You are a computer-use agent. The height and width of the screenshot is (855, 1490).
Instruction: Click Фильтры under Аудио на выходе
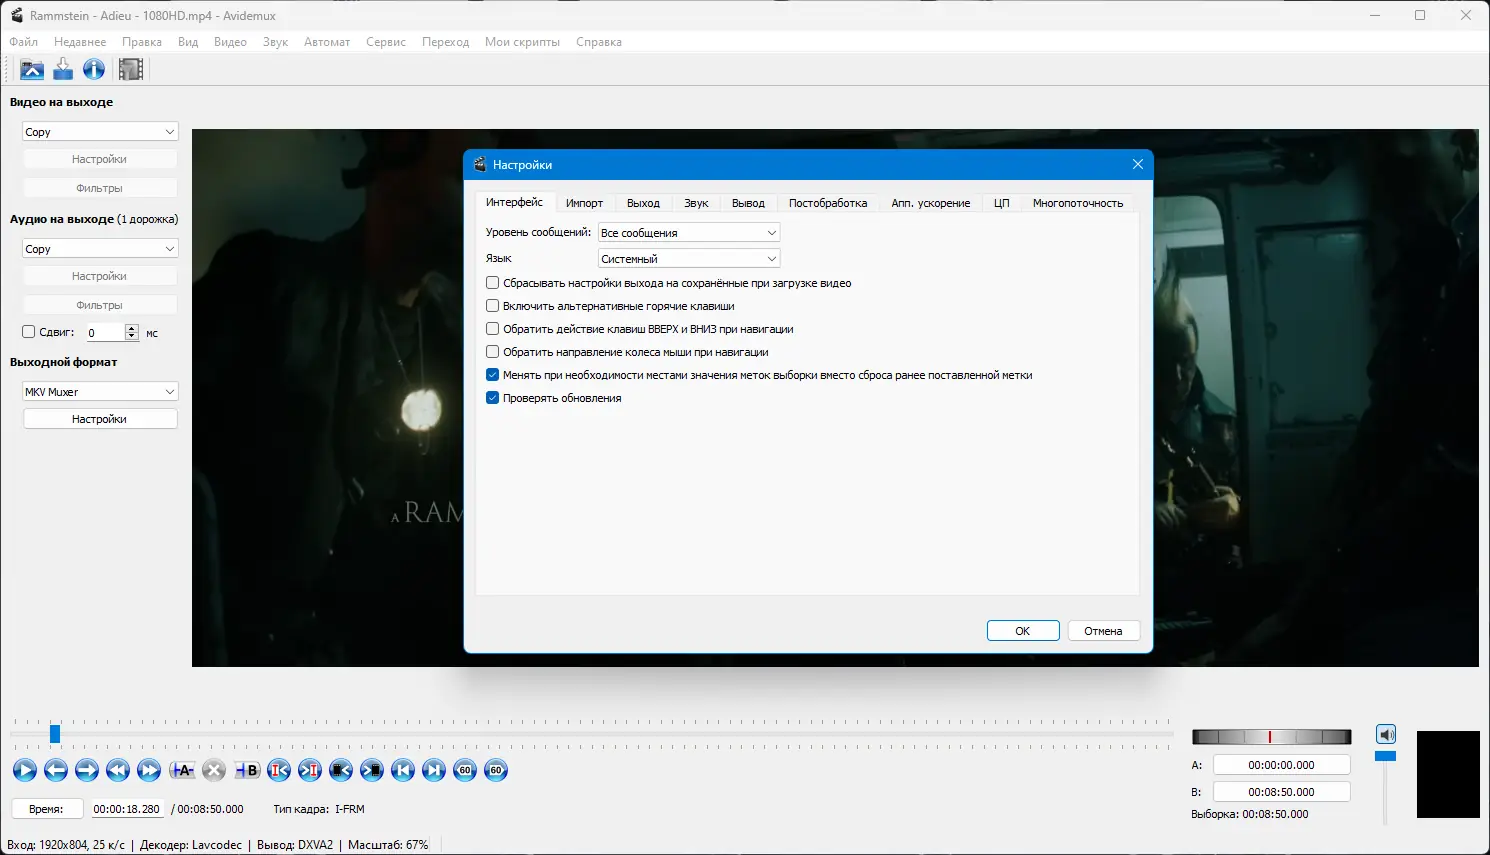point(100,305)
